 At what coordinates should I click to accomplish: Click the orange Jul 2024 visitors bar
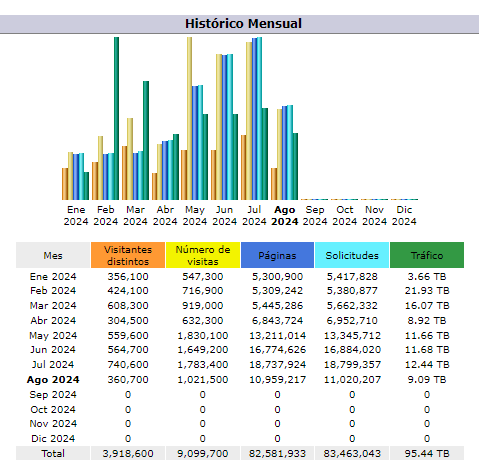[244, 167]
